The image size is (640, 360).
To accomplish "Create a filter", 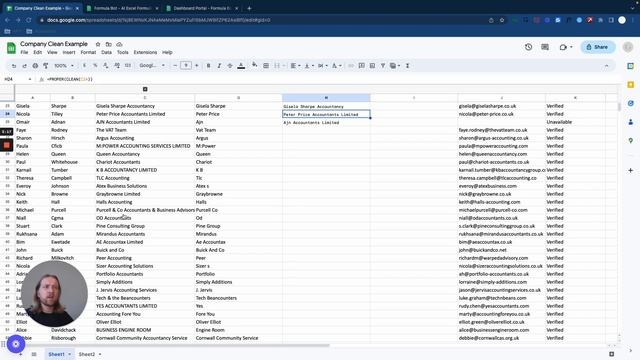I will [x=383, y=66].
